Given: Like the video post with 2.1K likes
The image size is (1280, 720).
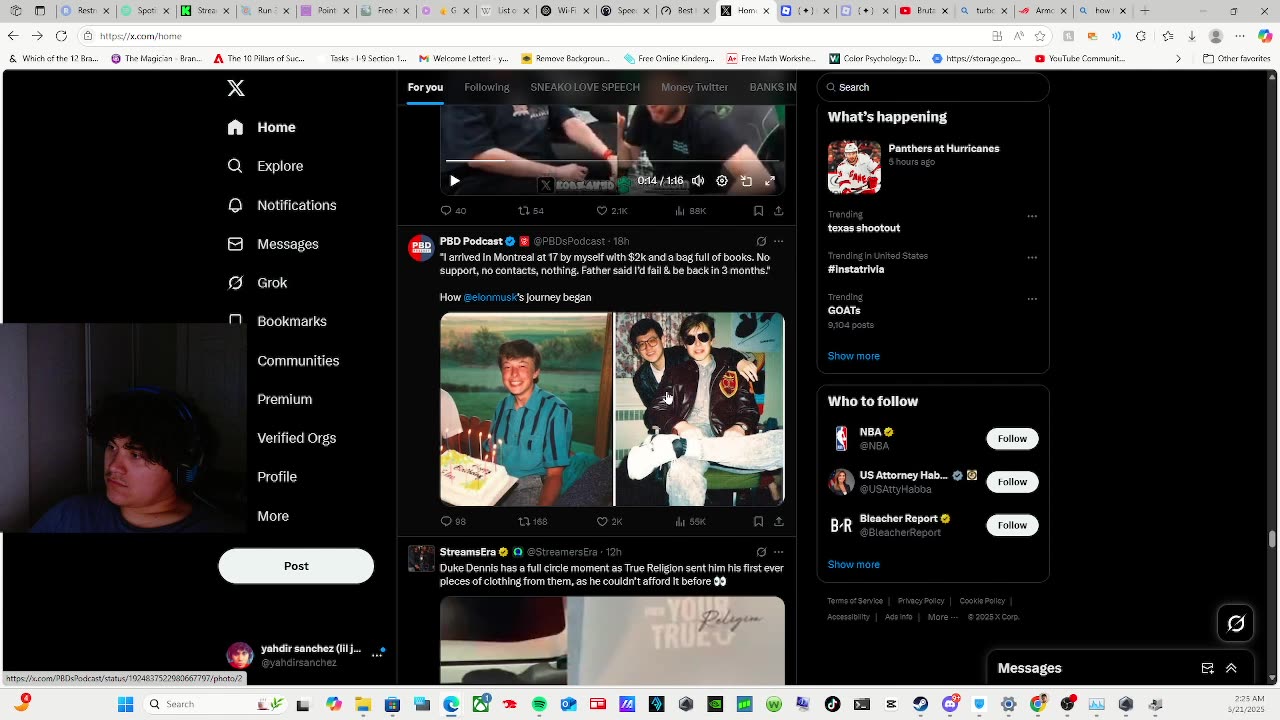Looking at the screenshot, I should [612, 211].
